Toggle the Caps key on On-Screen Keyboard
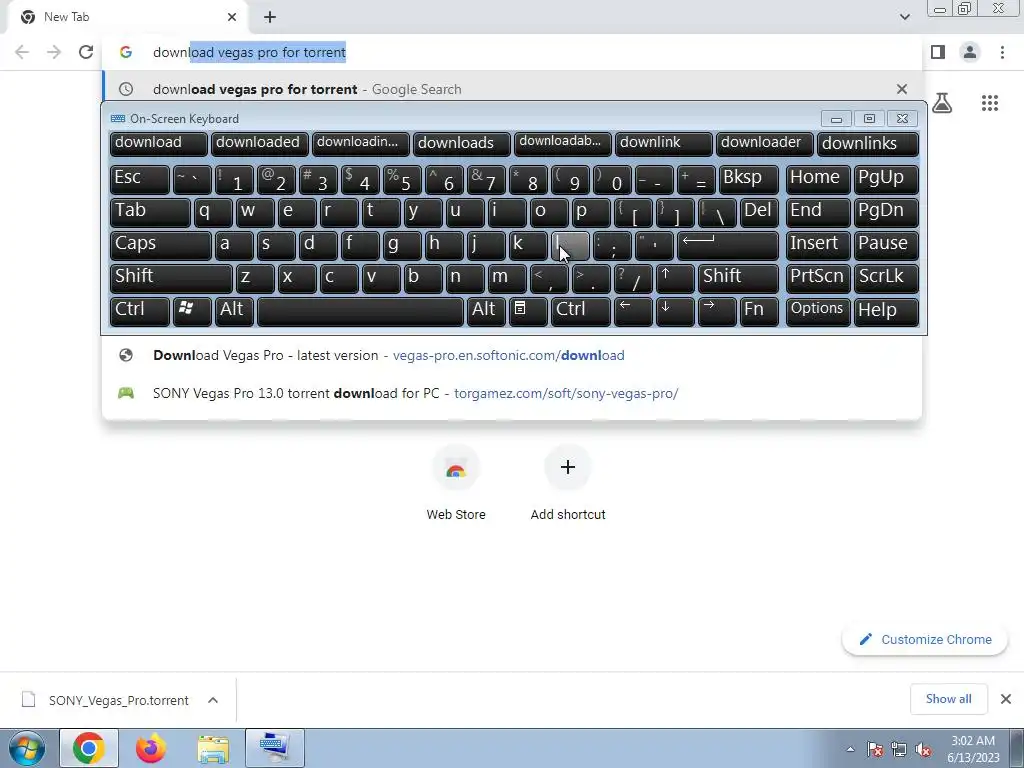1024x768 pixels. point(161,245)
